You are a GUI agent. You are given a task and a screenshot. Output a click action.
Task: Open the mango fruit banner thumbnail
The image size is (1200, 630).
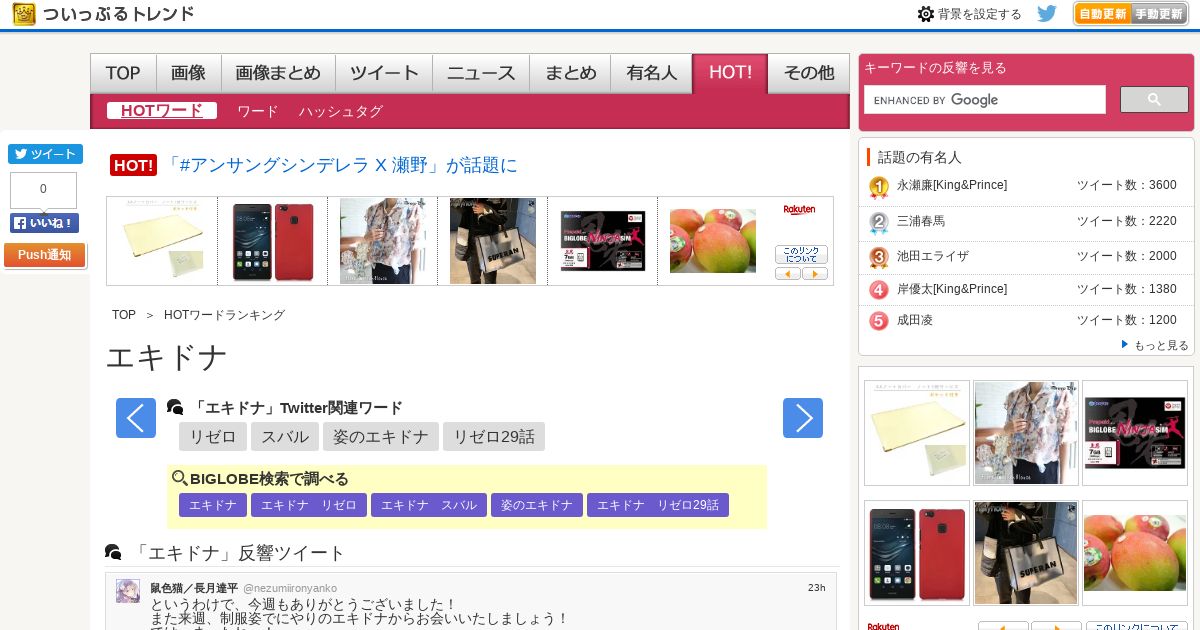click(x=713, y=241)
